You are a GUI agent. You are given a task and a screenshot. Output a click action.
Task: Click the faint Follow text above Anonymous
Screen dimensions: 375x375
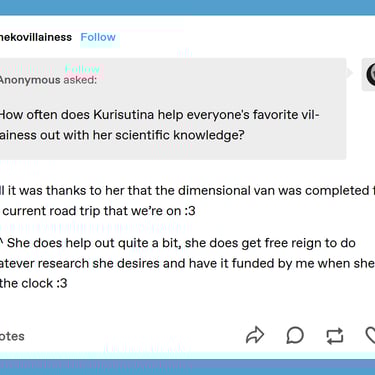82,69
